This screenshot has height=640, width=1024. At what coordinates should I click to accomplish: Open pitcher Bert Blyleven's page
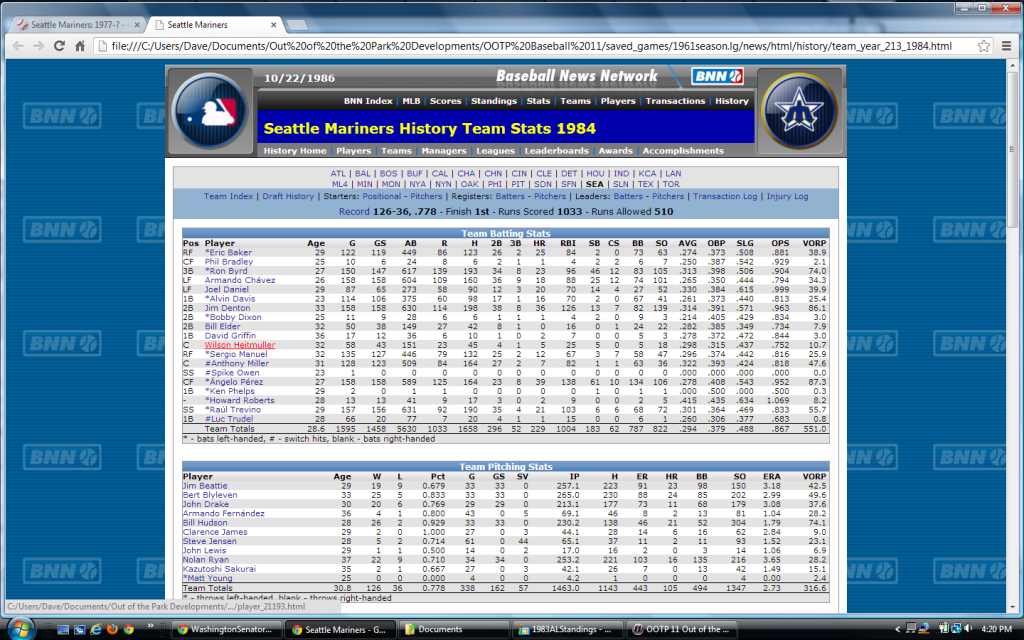click(x=210, y=495)
